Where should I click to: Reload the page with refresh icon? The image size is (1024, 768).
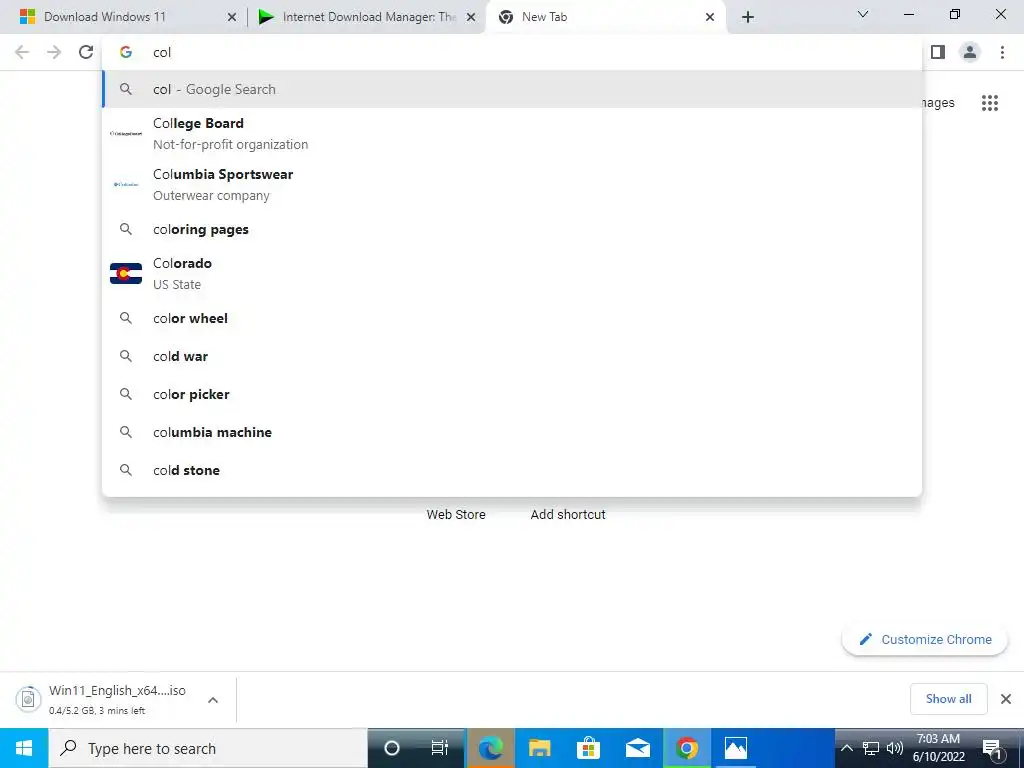pos(86,52)
